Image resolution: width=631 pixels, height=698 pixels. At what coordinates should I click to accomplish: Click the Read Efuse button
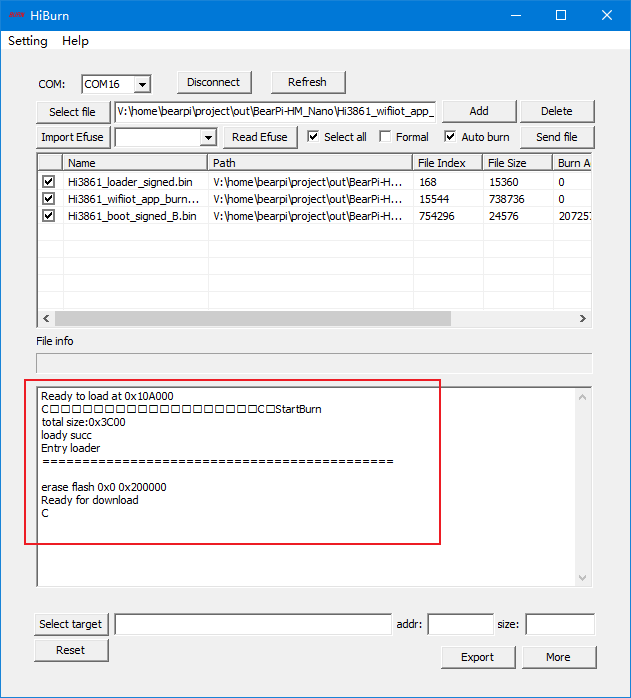click(x=260, y=137)
